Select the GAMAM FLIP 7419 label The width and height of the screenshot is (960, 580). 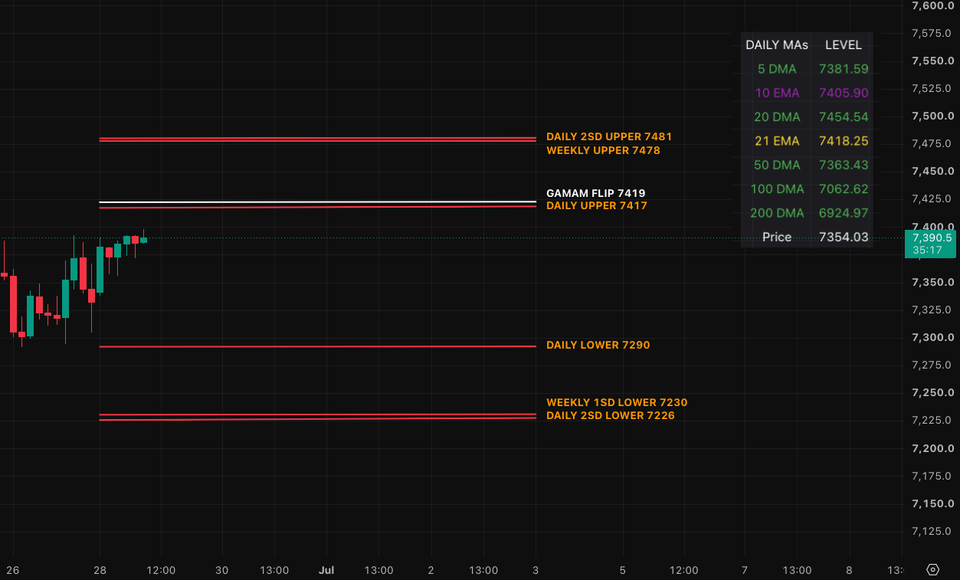pos(596,193)
